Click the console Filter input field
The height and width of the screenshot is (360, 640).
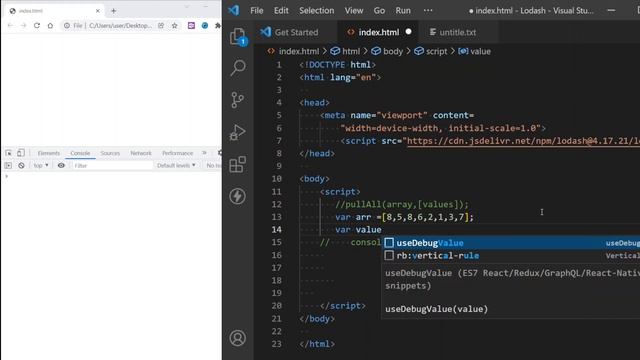tap(112, 165)
